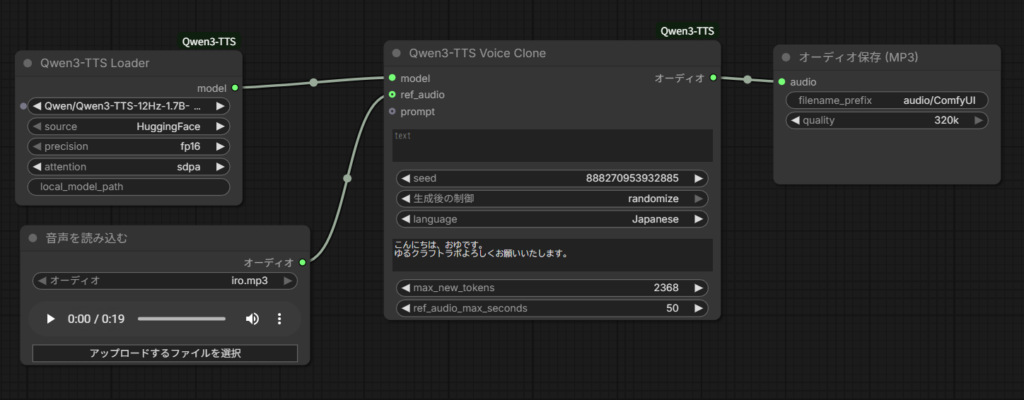
Task: Decrease max_new_tokens with left arrow
Action: click(x=405, y=288)
